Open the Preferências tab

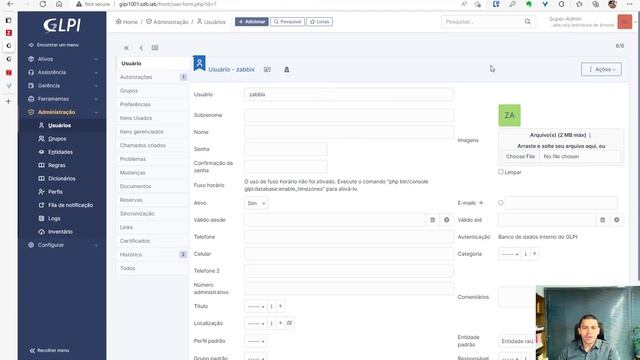(152, 104)
